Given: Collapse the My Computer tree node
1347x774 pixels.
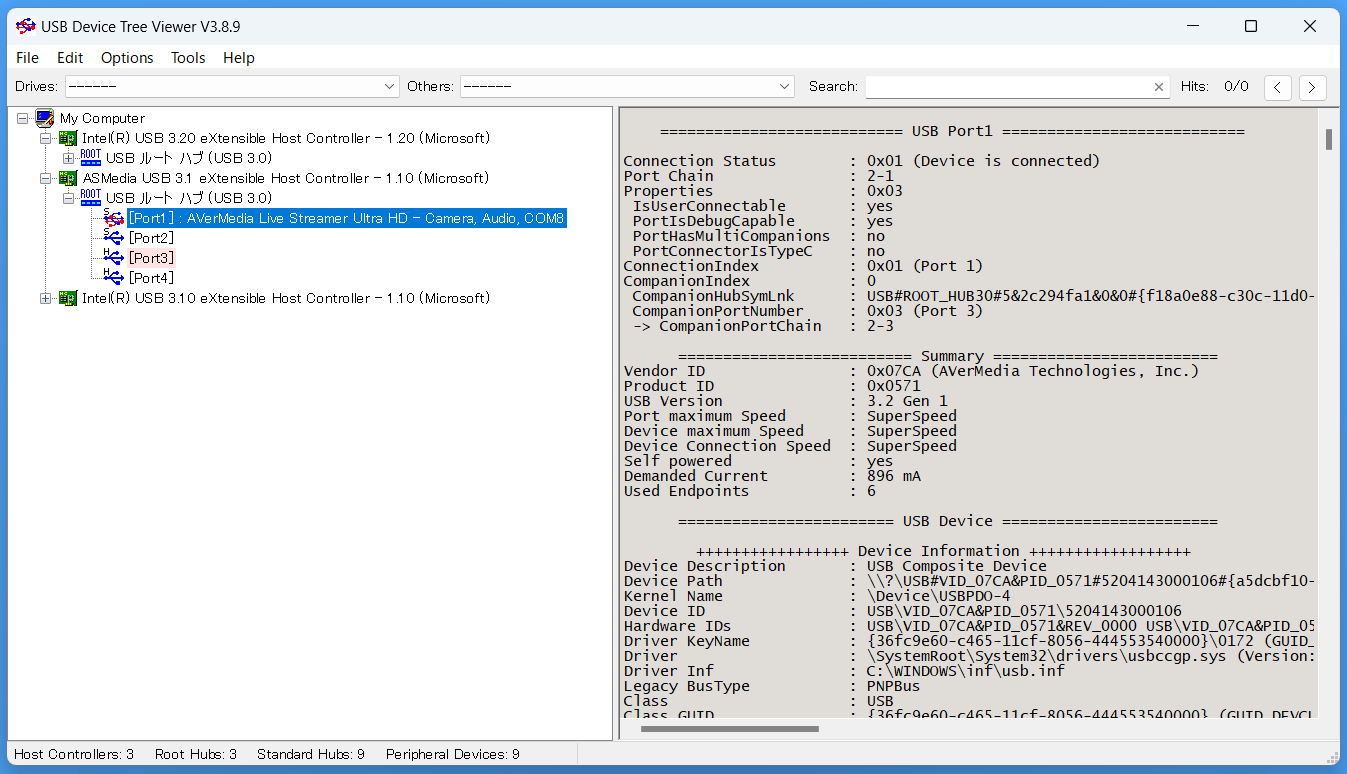Looking at the screenshot, I should 23,118.
